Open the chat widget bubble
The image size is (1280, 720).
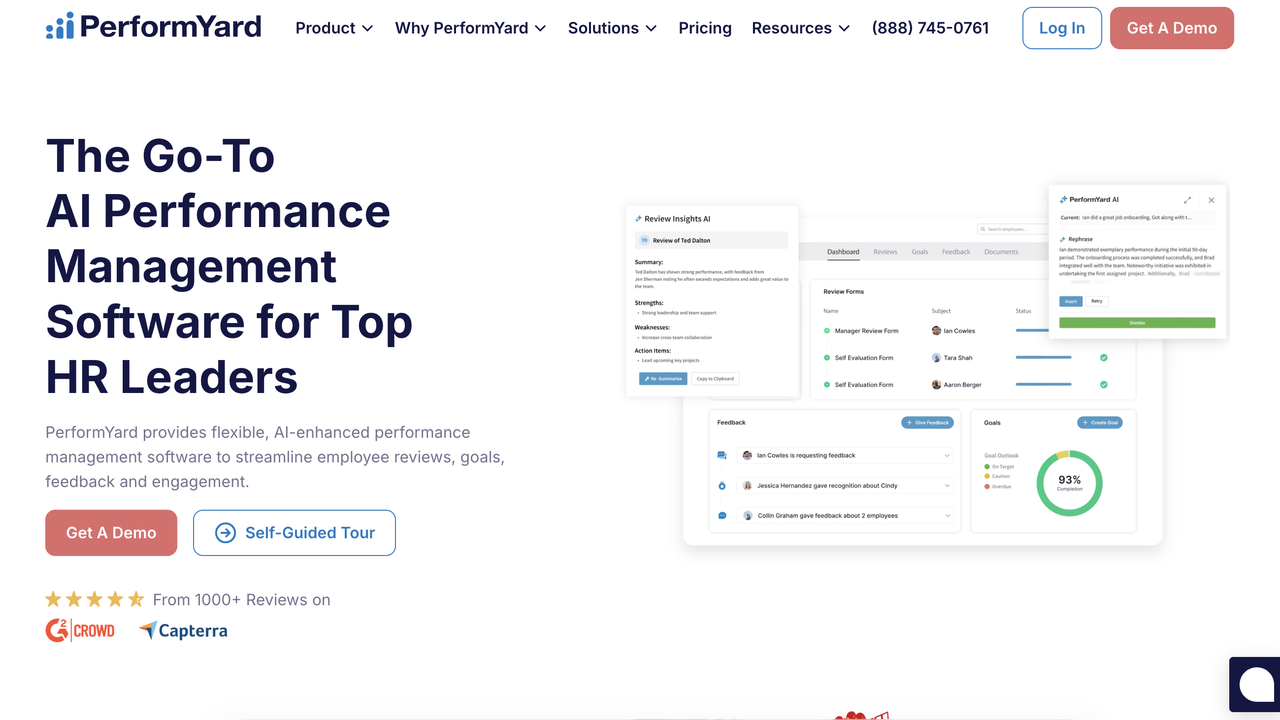click(1255, 684)
